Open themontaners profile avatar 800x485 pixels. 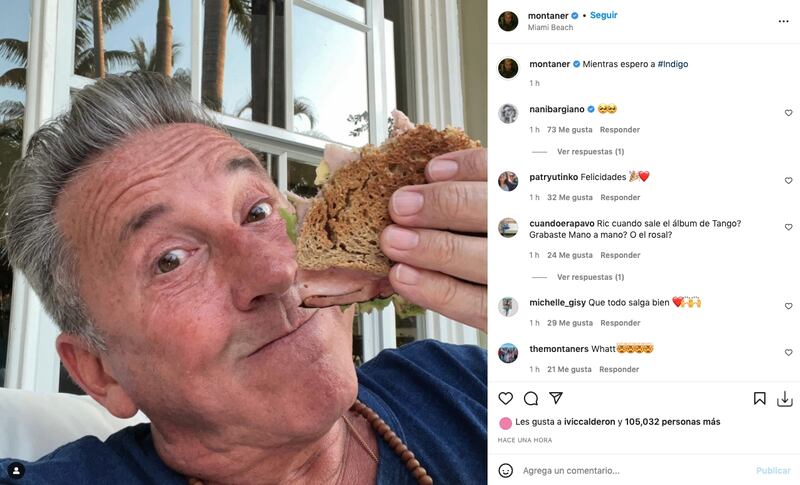[x=508, y=353]
